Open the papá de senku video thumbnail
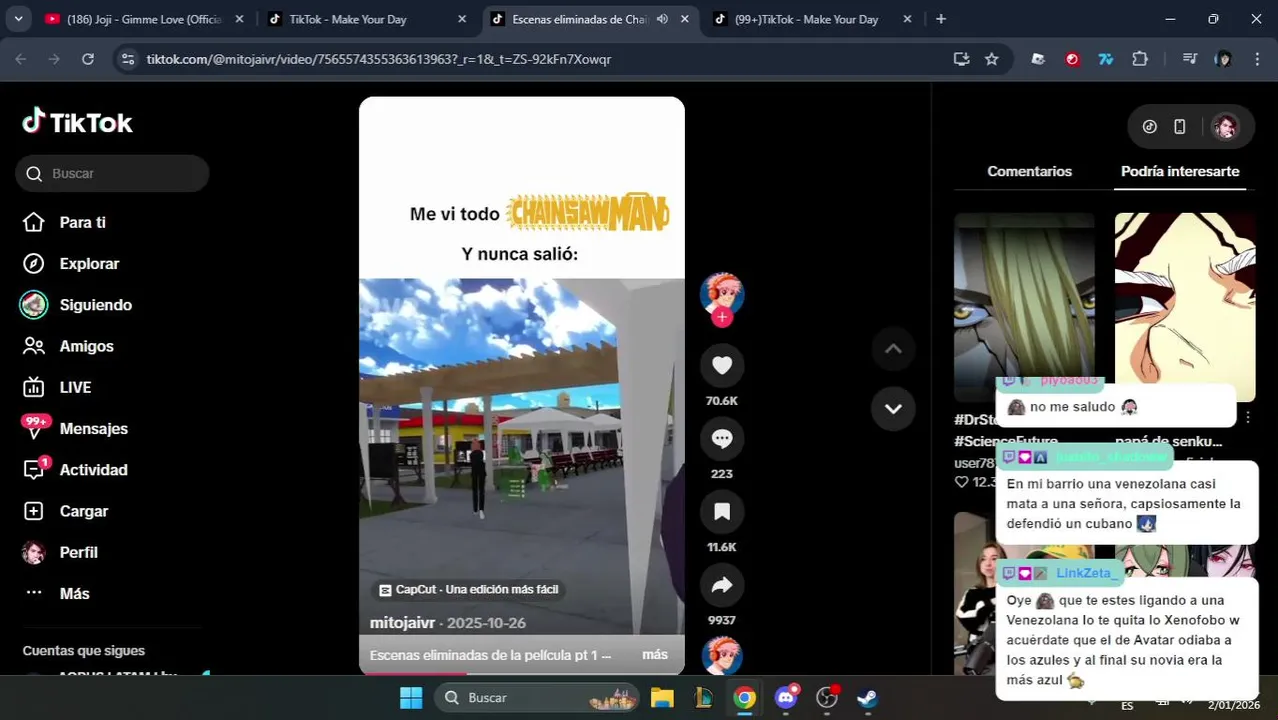This screenshot has width=1278, height=720. [x=1185, y=306]
